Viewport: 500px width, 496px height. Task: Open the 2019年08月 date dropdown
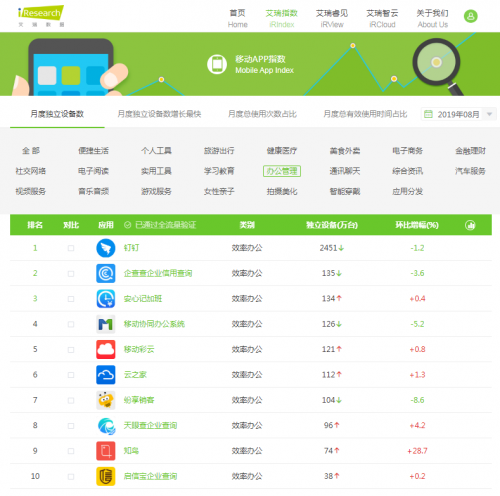459,114
